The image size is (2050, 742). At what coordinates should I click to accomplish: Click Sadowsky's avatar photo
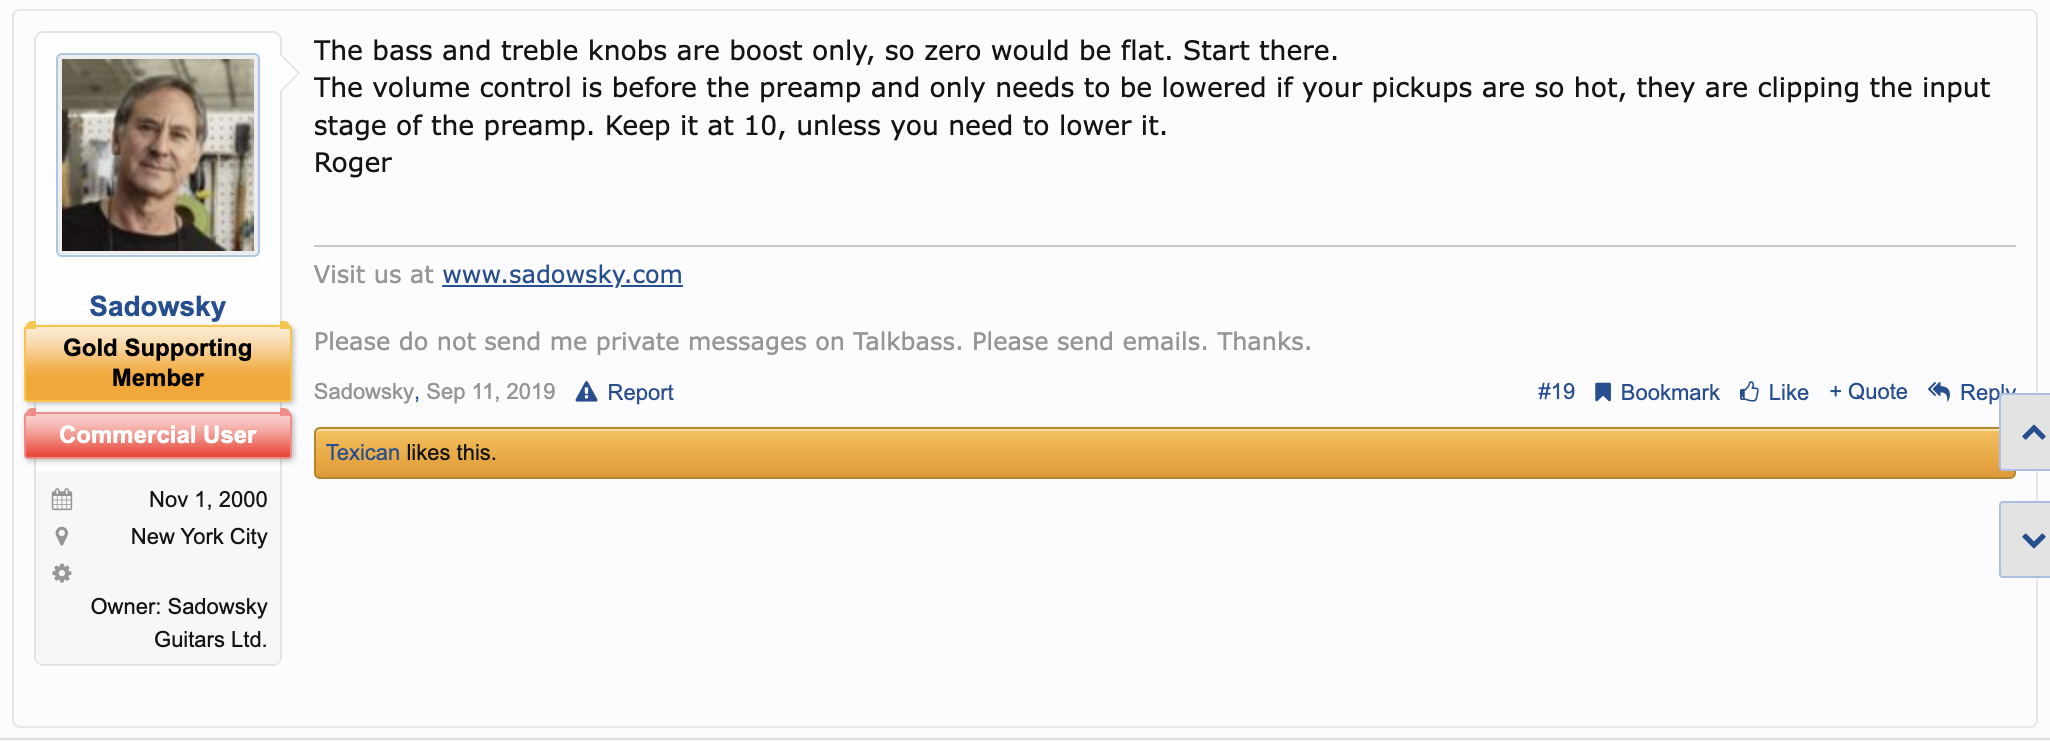coord(158,155)
